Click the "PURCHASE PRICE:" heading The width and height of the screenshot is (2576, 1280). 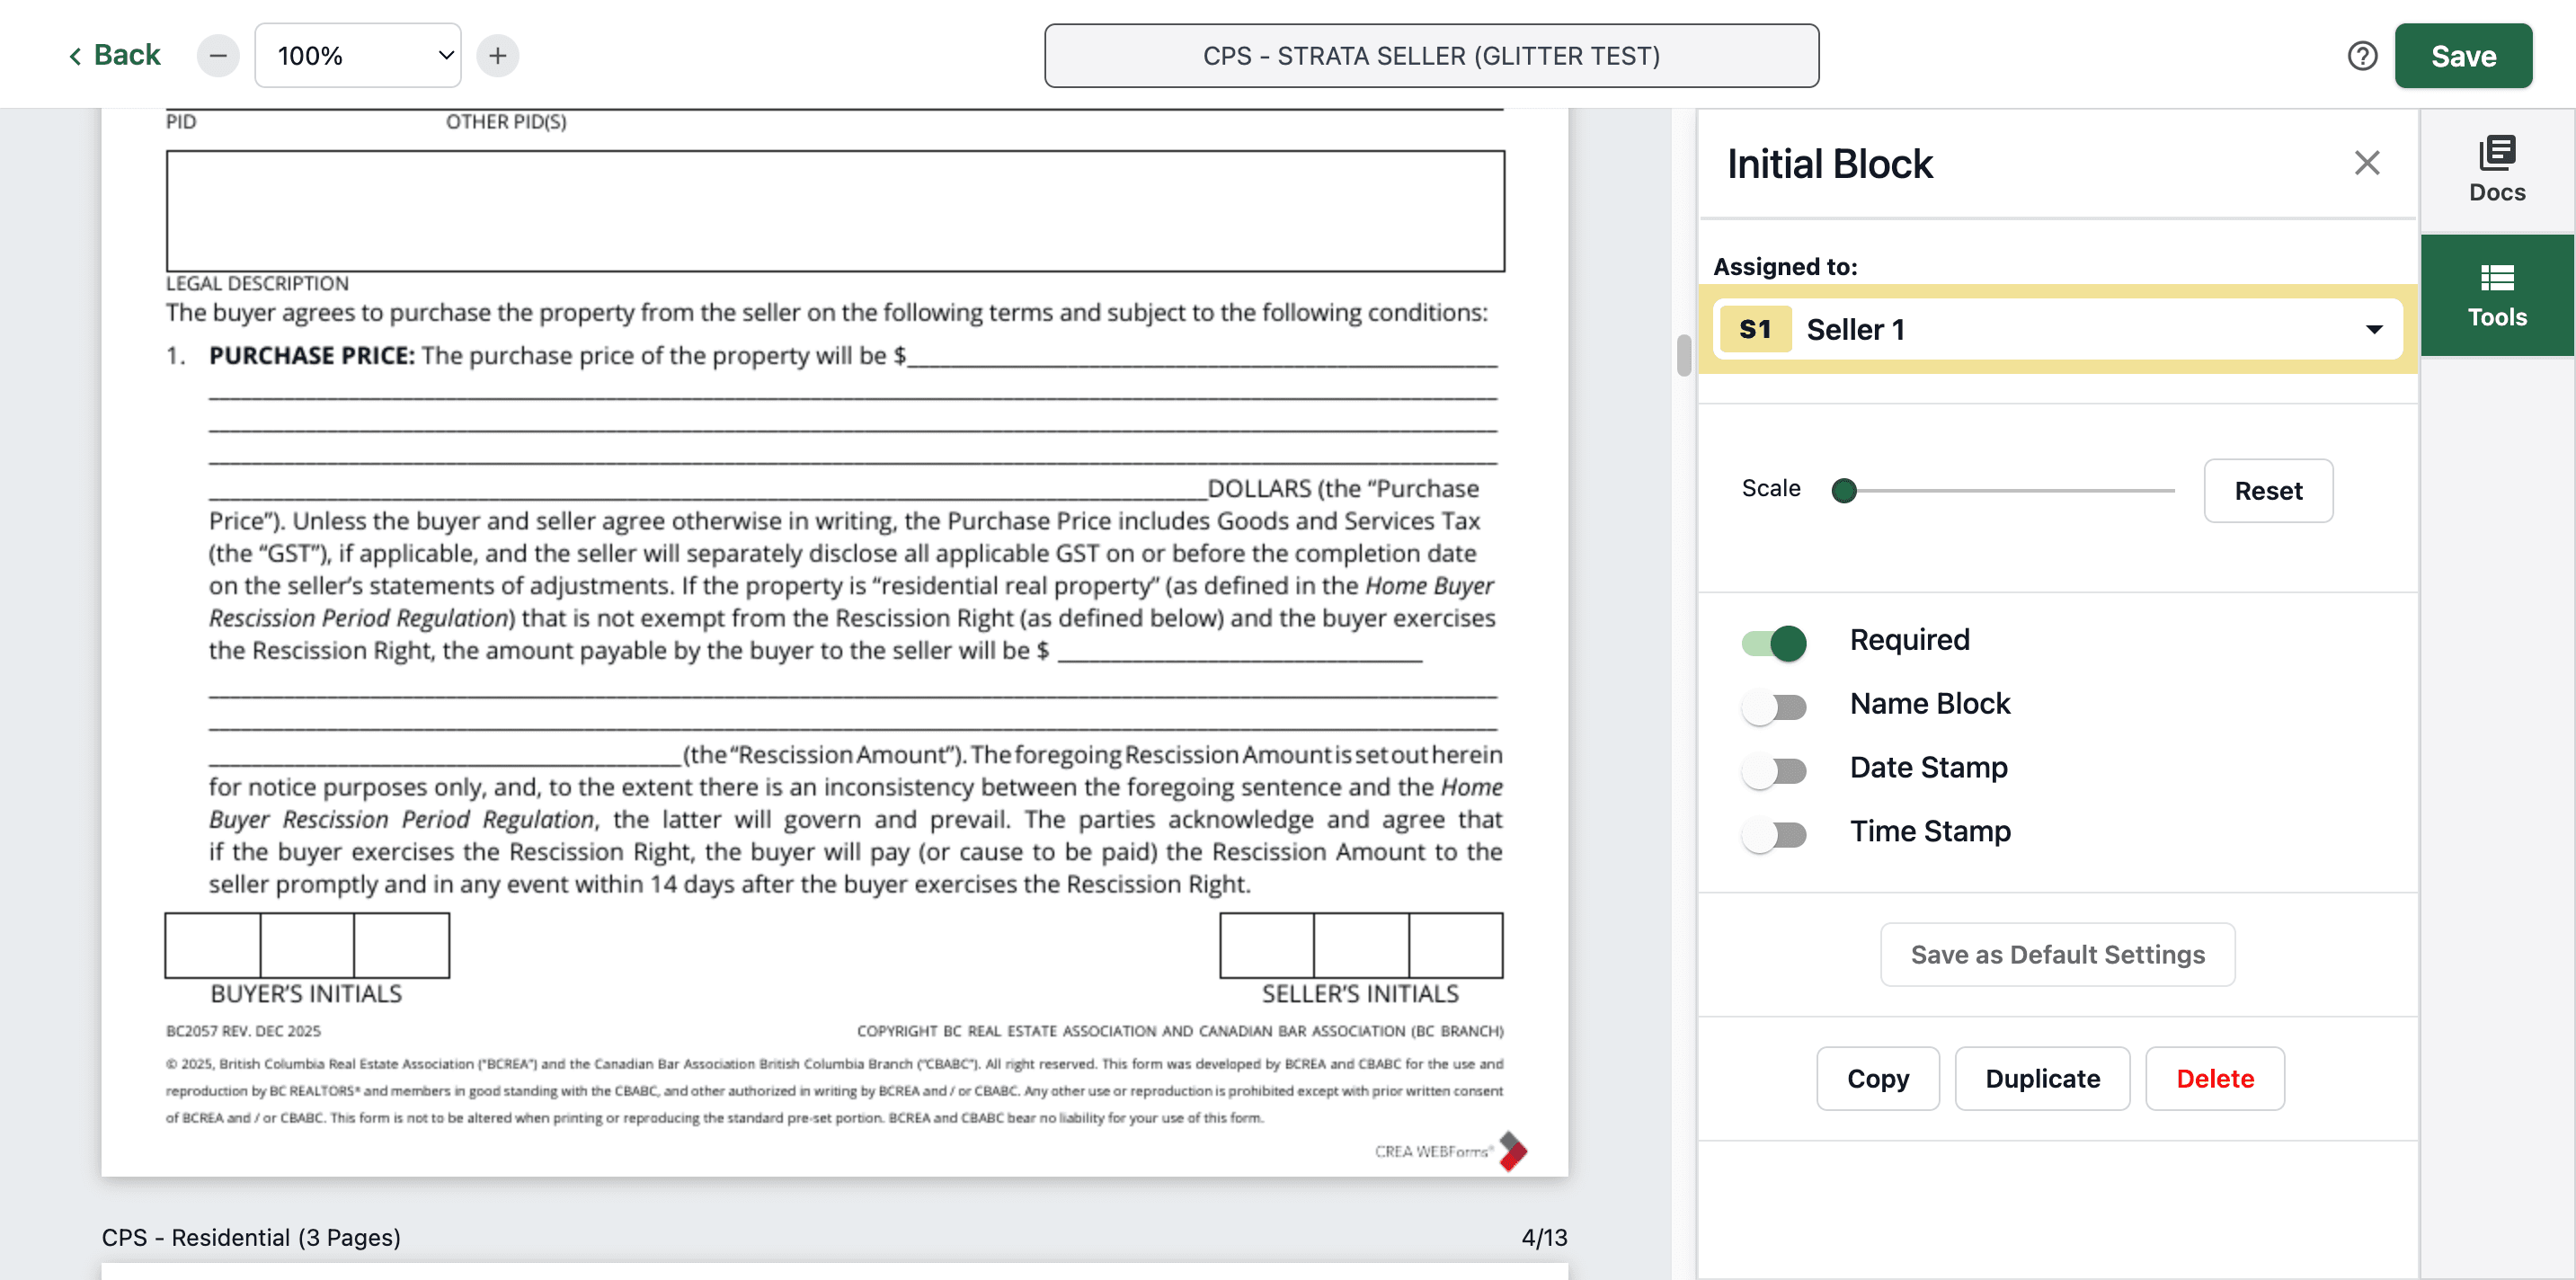(x=311, y=356)
